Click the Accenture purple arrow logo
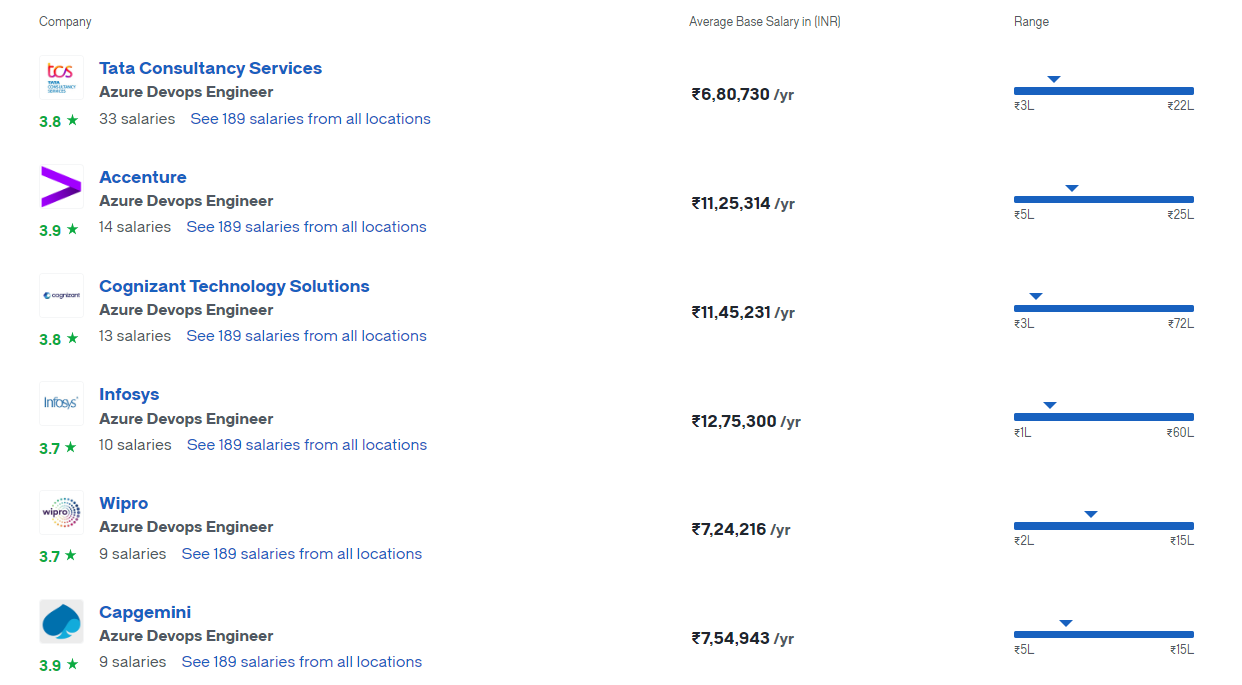The width and height of the screenshot is (1242, 685). [x=61, y=187]
